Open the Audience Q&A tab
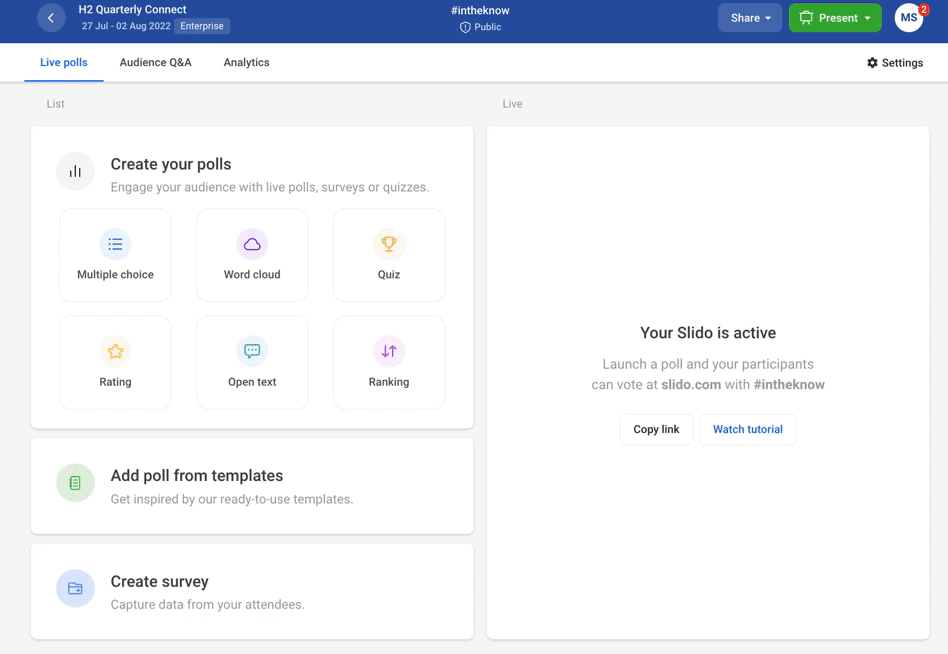The height and width of the screenshot is (654, 948). click(155, 62)
